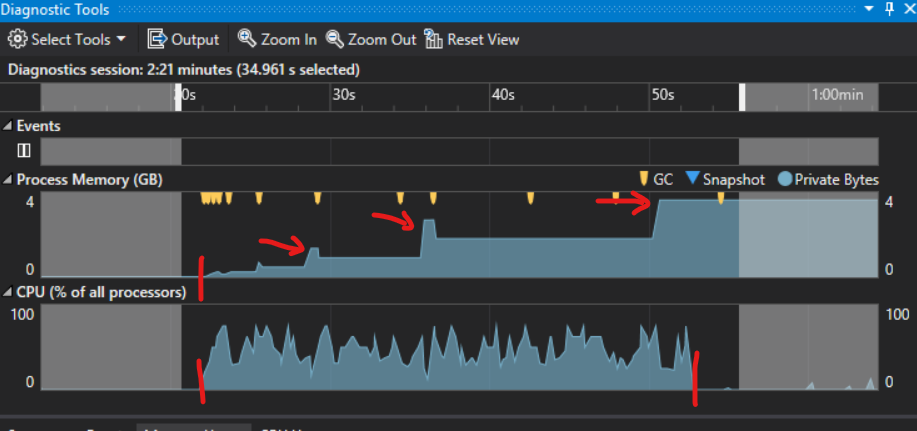
Task: Click the left selection handle on the timeline ruler
Action: [178, 97]
